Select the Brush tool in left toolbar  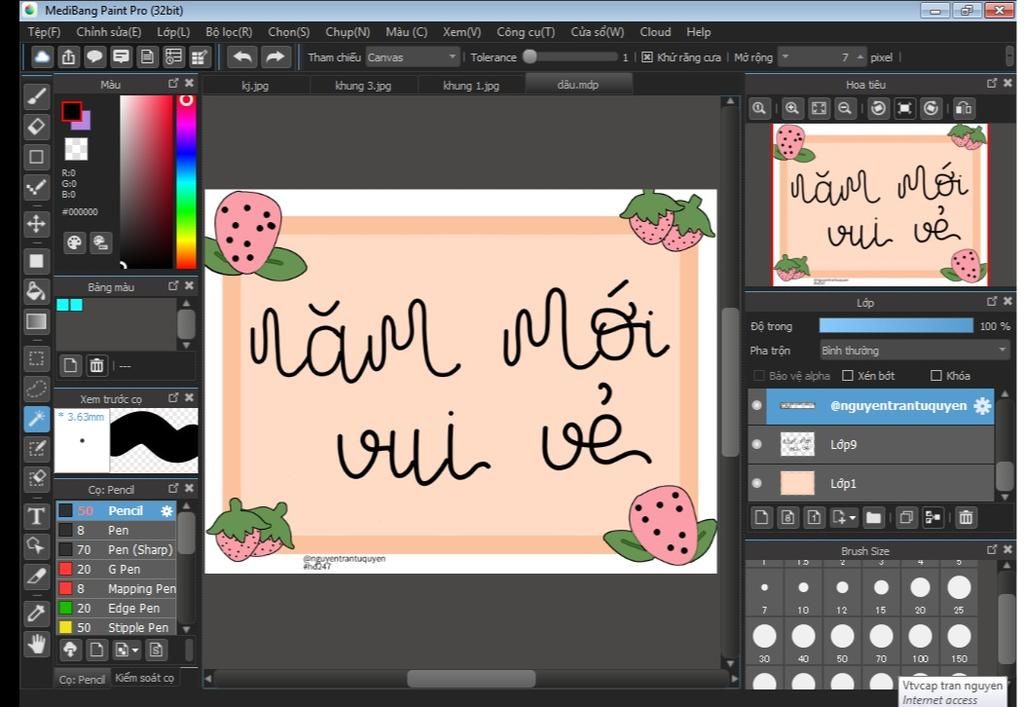pos(37,96)
